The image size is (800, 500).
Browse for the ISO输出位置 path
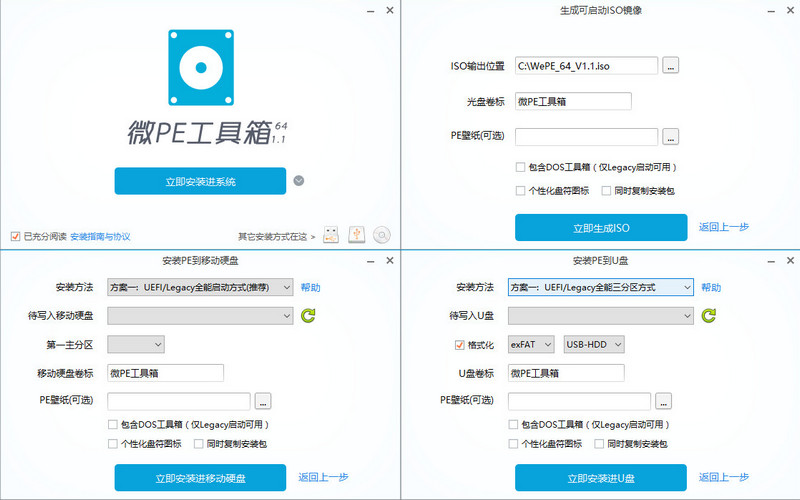pos(670,66)
